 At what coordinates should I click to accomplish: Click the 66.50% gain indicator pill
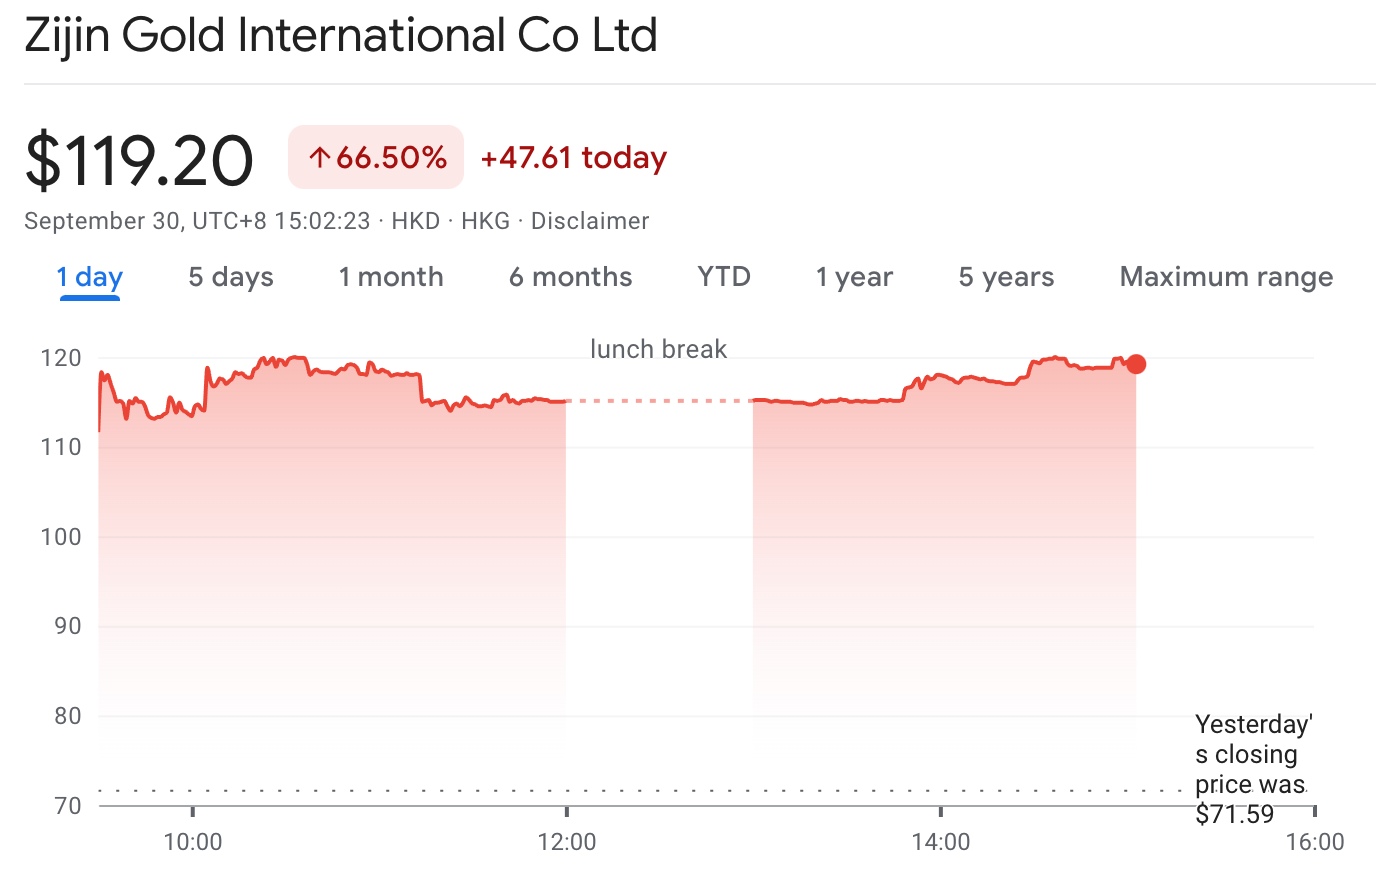(x=375, y=157)
